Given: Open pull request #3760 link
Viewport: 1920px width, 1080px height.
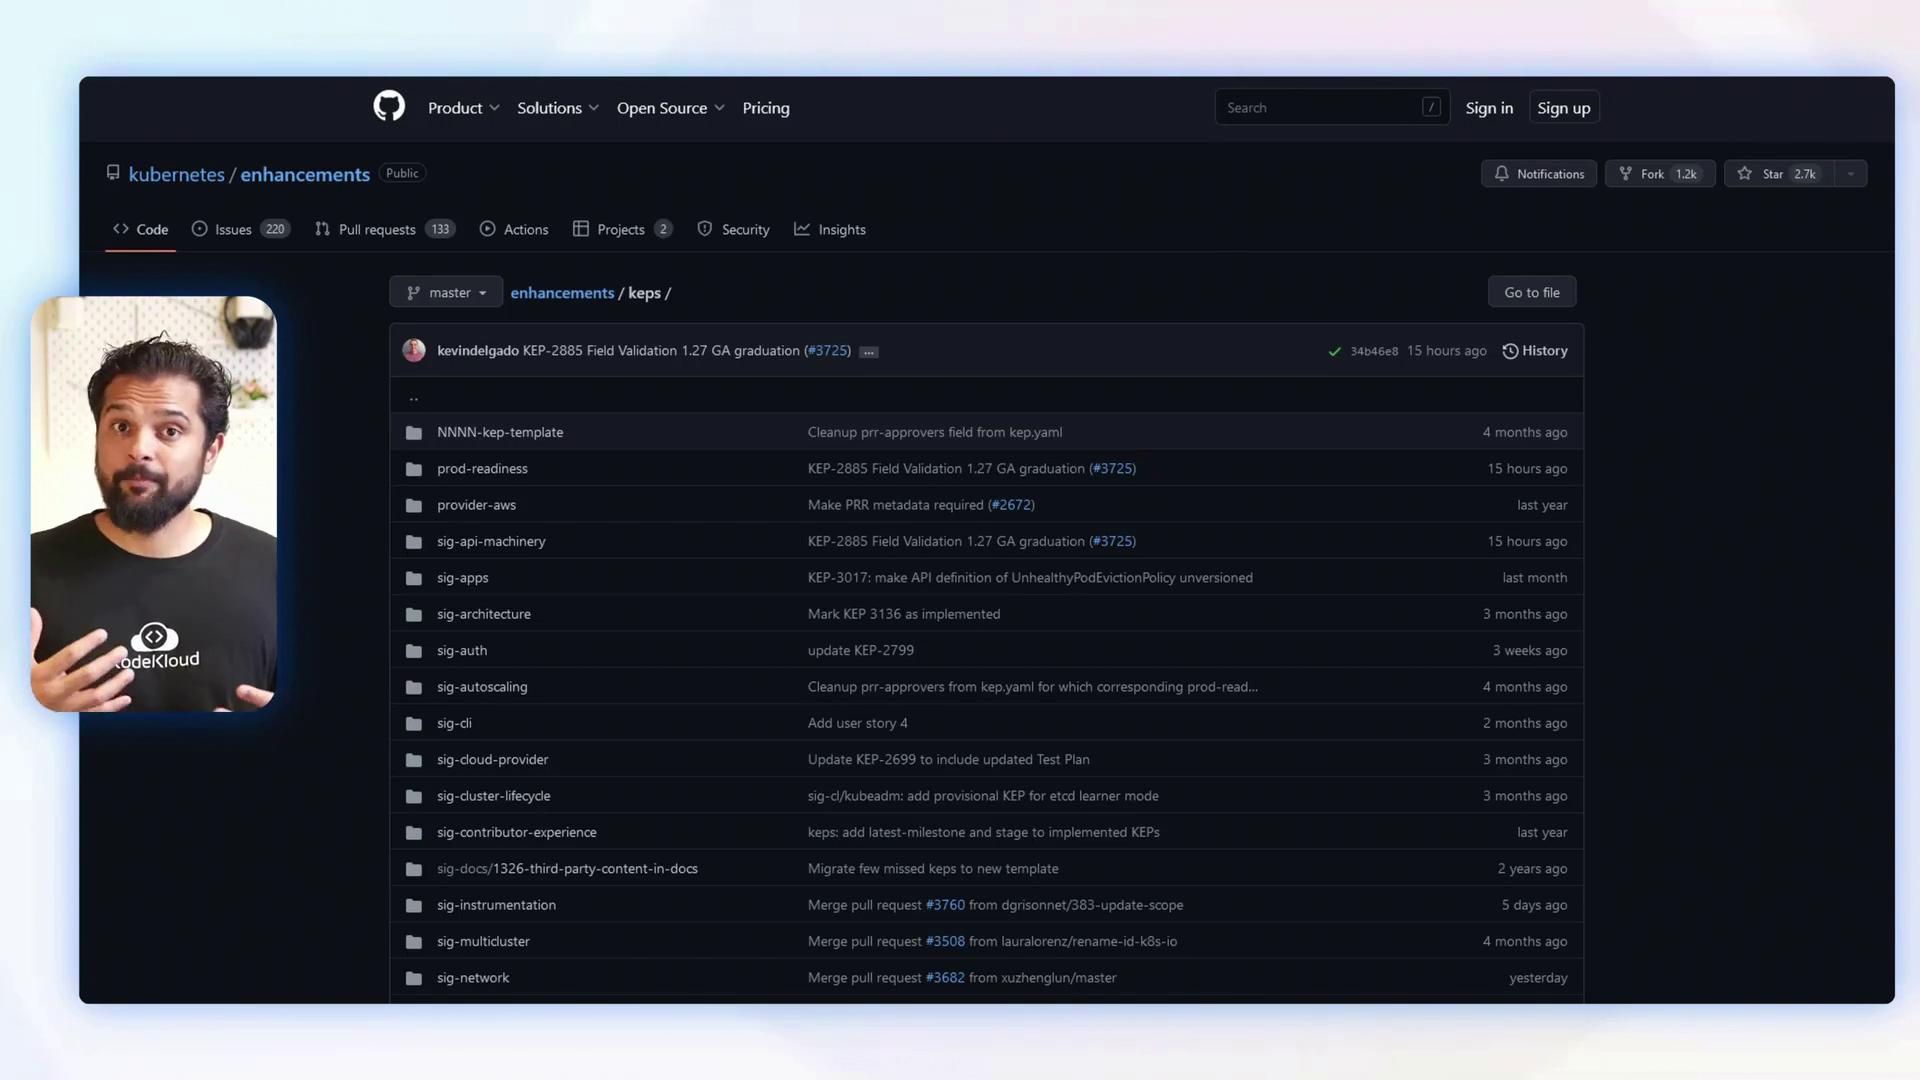Looking at the screenshot, I should click(945, 905).
